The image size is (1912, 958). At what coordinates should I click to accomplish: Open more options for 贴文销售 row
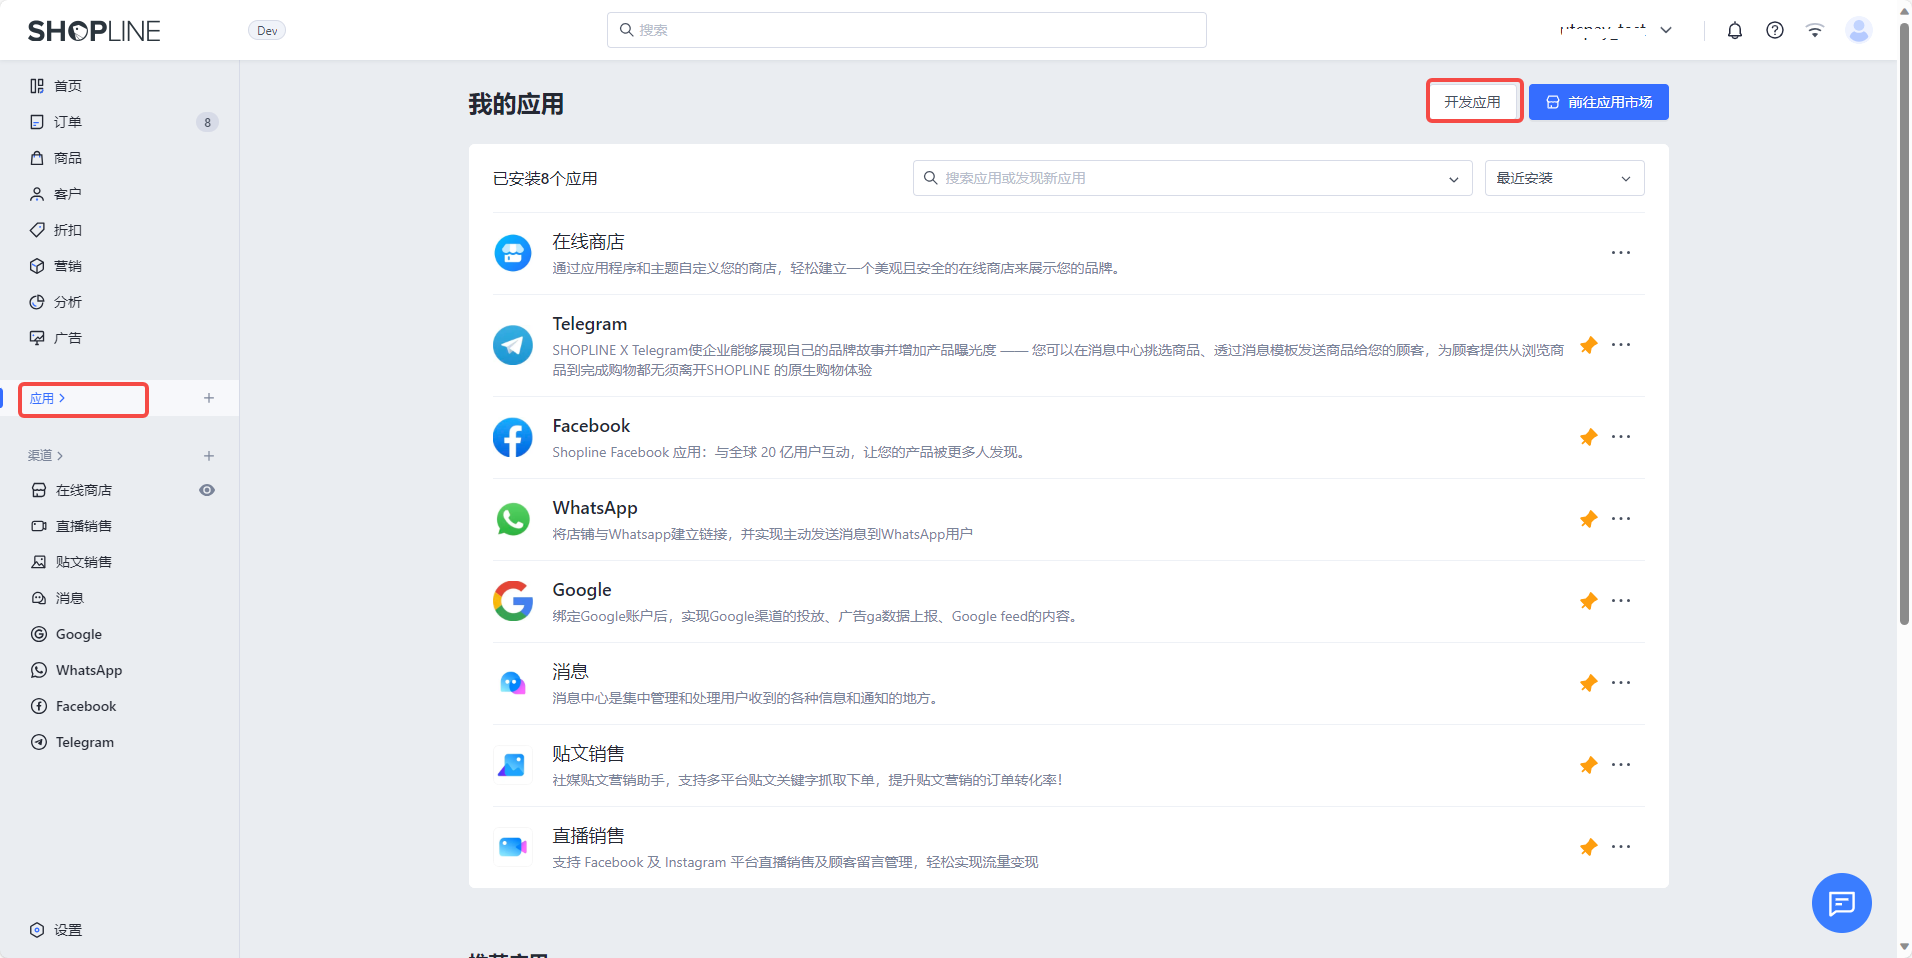point(1621,765)
